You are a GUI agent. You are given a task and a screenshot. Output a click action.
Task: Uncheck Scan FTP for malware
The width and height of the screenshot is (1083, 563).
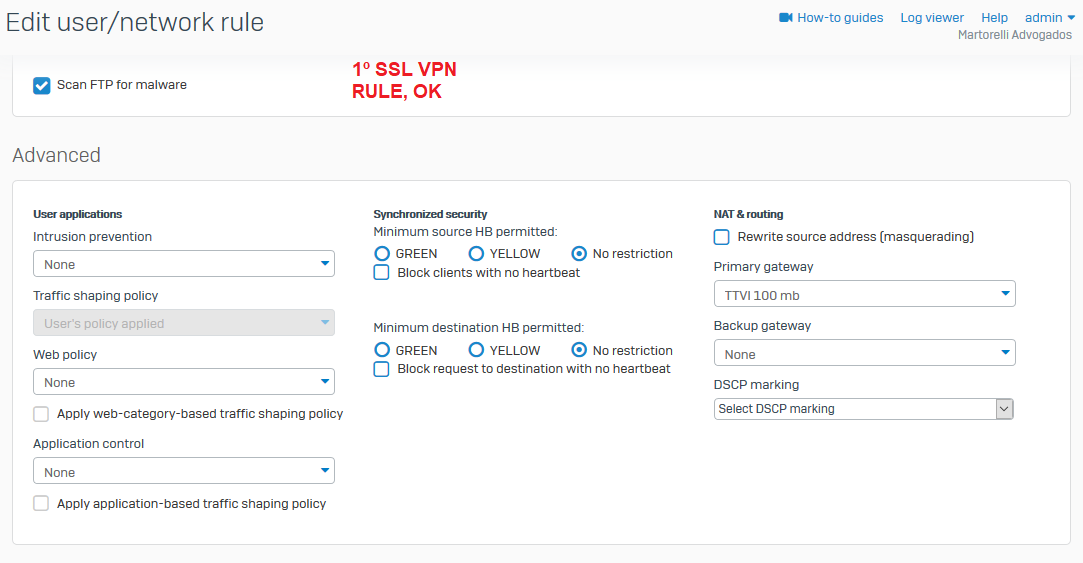pos(41,86)
